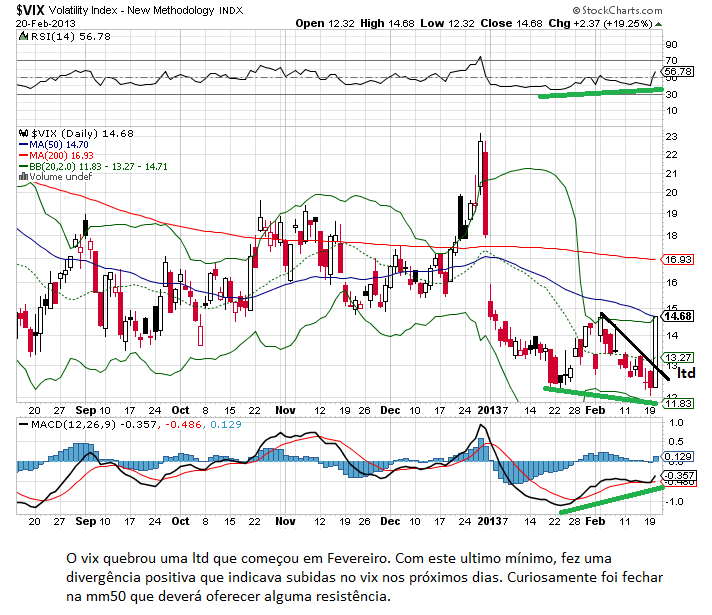
Task: Click the red -0.486 MACD signal value
Action: click(183, 425)
